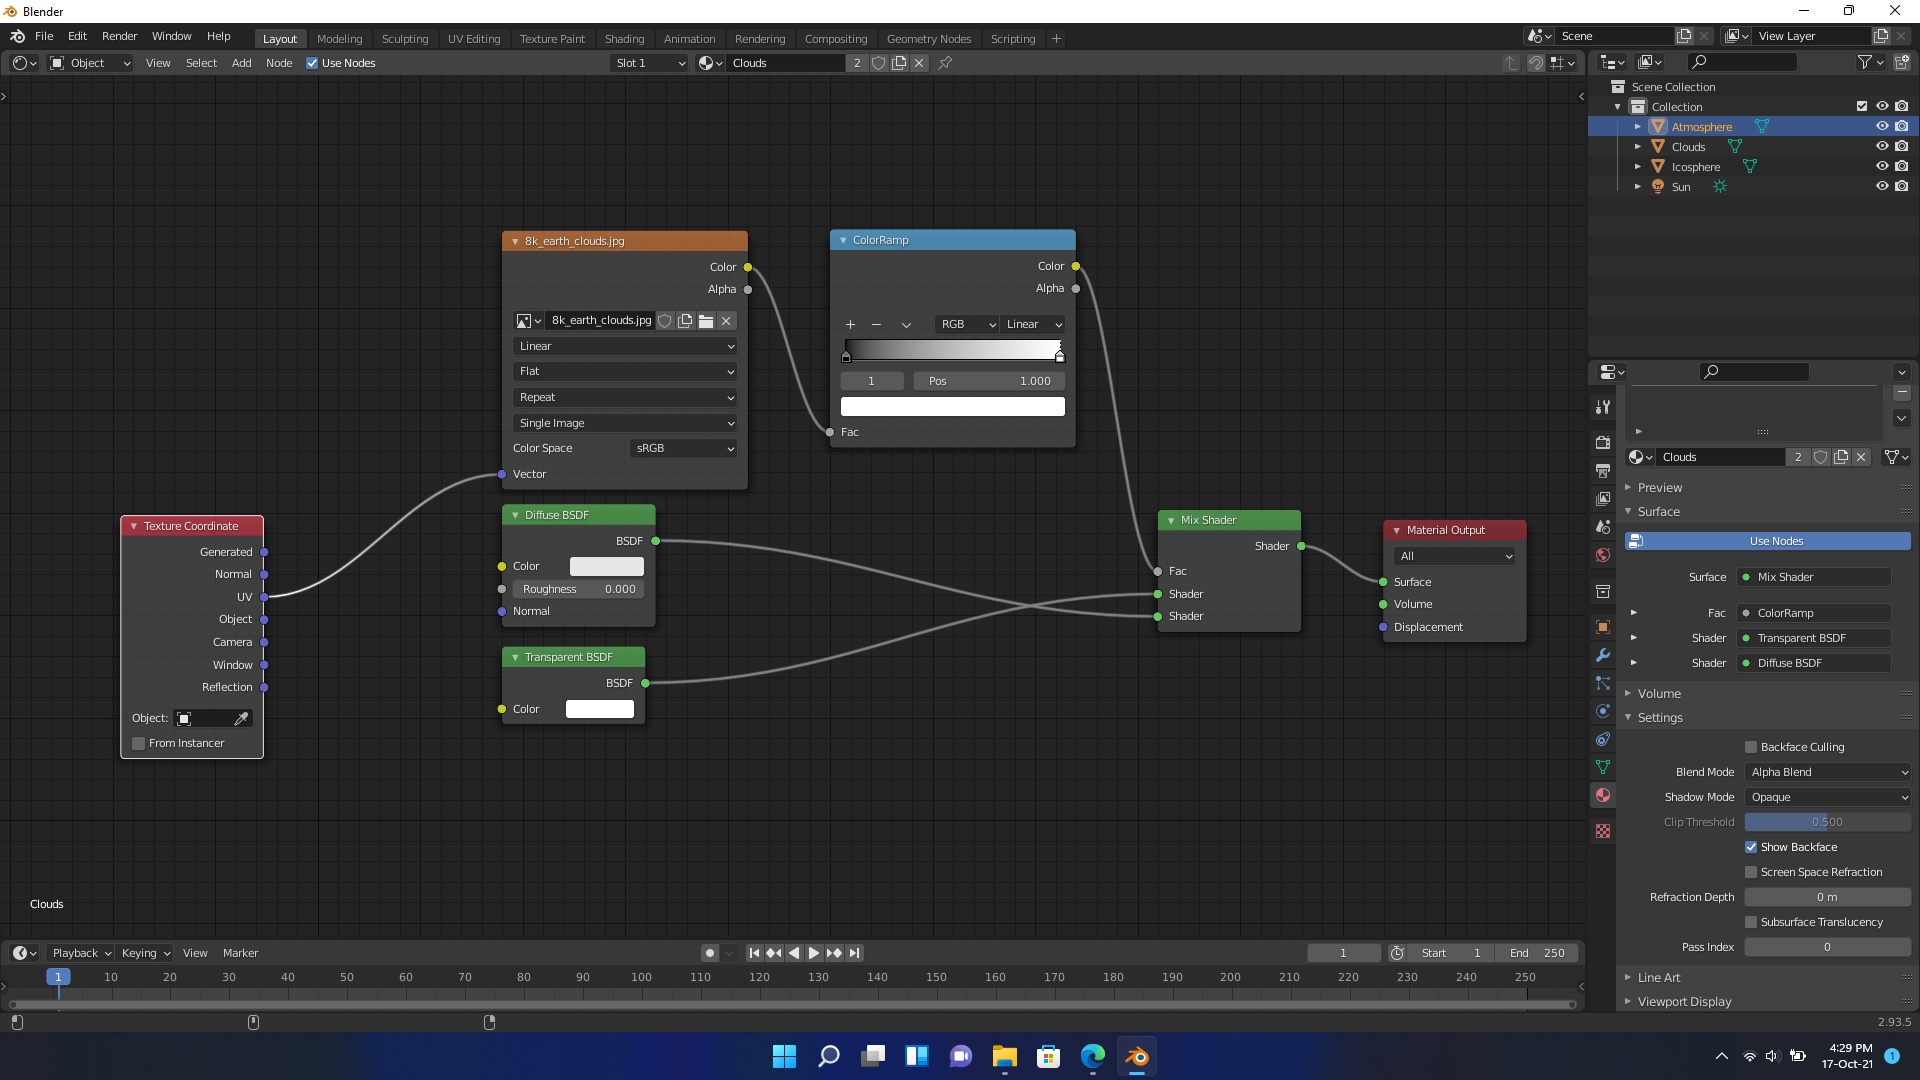Open the Blend Mode dropdown

click(x=1828, y=772)
